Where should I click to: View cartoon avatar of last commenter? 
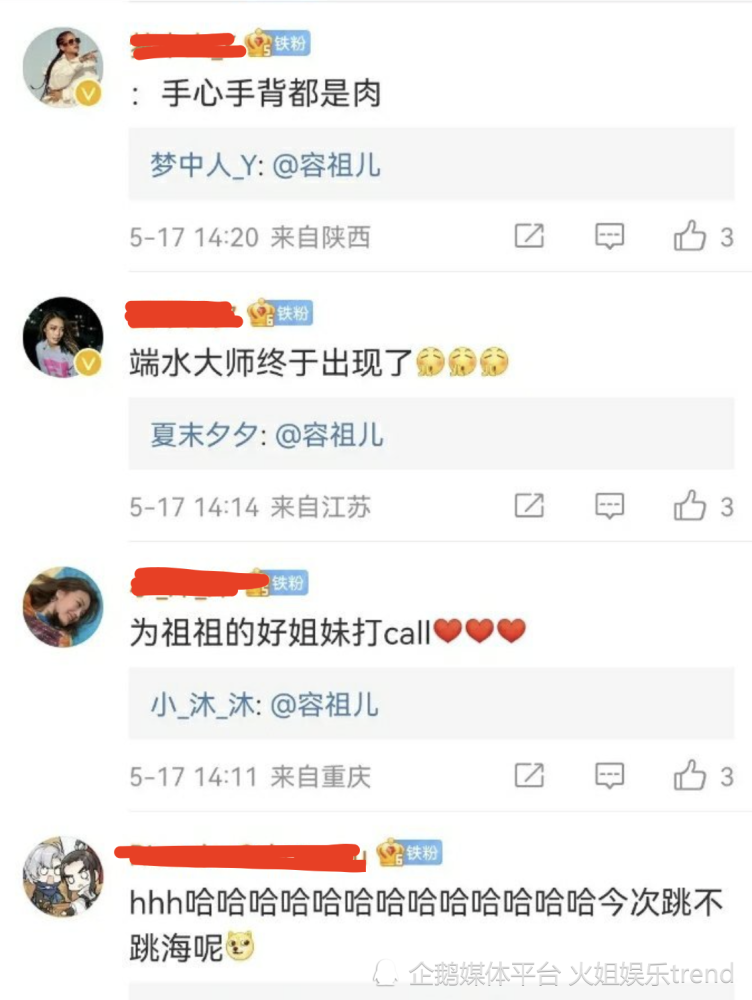click(63, 876)
